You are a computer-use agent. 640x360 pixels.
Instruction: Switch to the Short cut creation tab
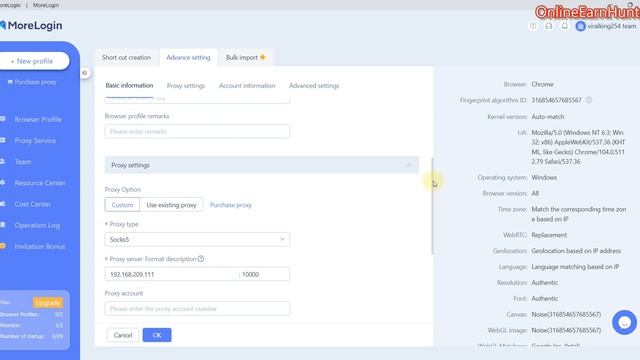coord(127,58)
